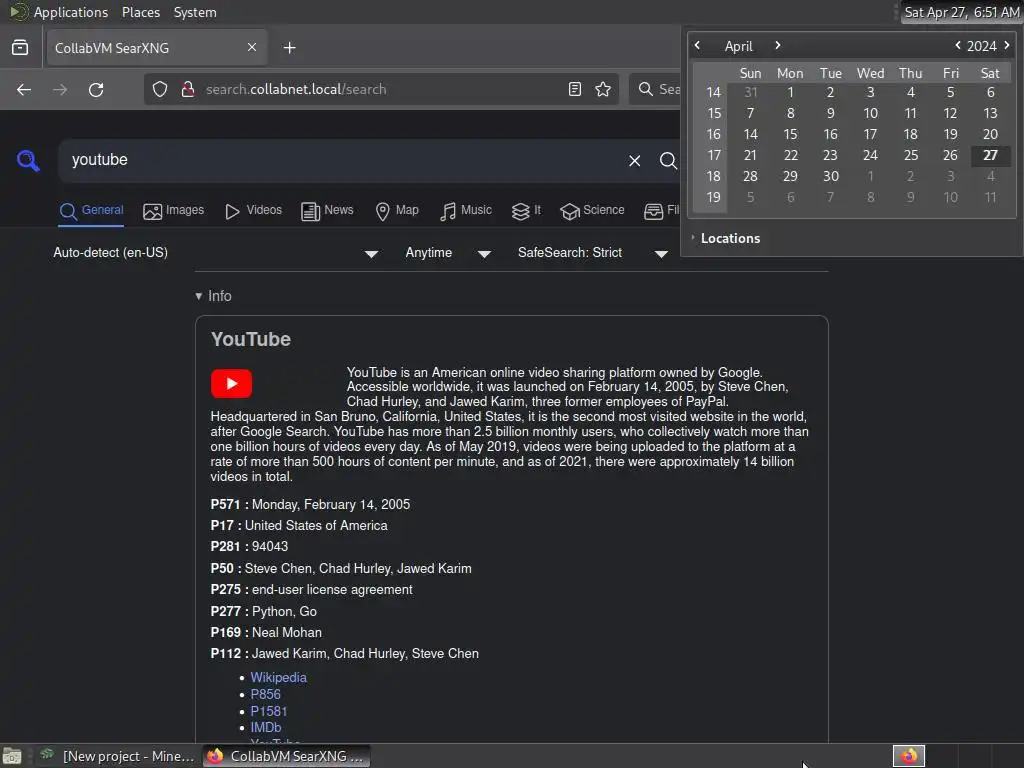Click the red YouTube logo thumbnail

point(231,383)
